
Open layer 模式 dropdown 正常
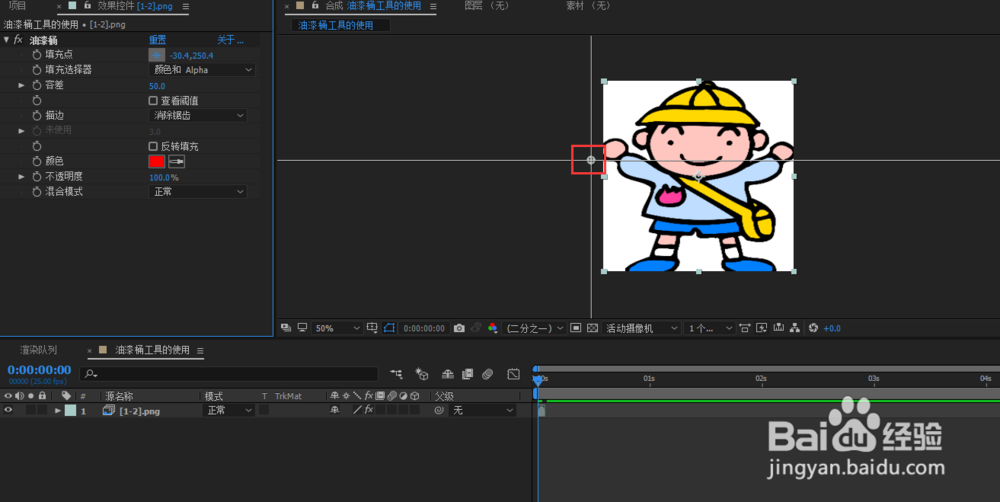tap(228, 411)
